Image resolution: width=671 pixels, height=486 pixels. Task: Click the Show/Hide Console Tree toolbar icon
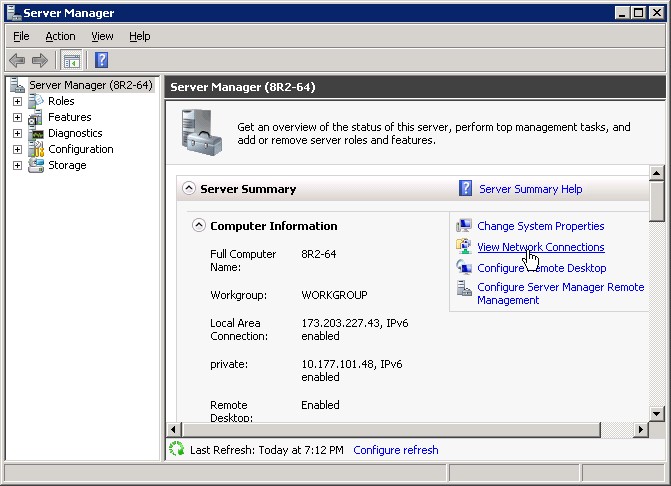coord(72,61)
